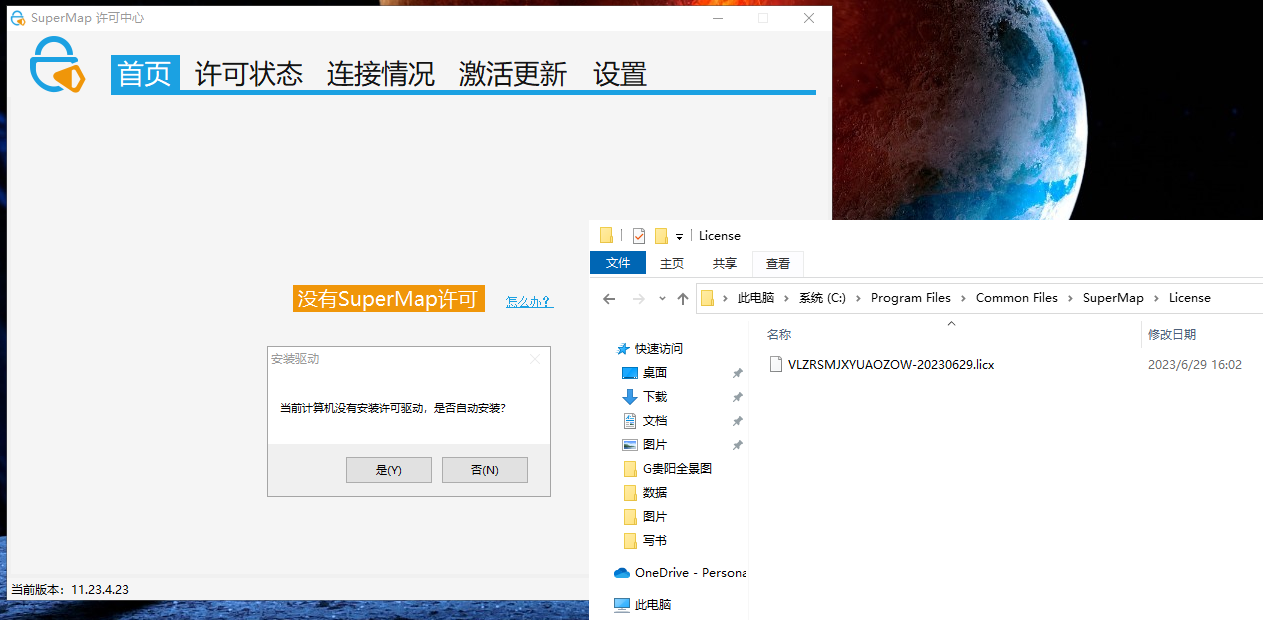
Task: Click the 2023/6/29 16:02 date cell
Action: 1195,365
